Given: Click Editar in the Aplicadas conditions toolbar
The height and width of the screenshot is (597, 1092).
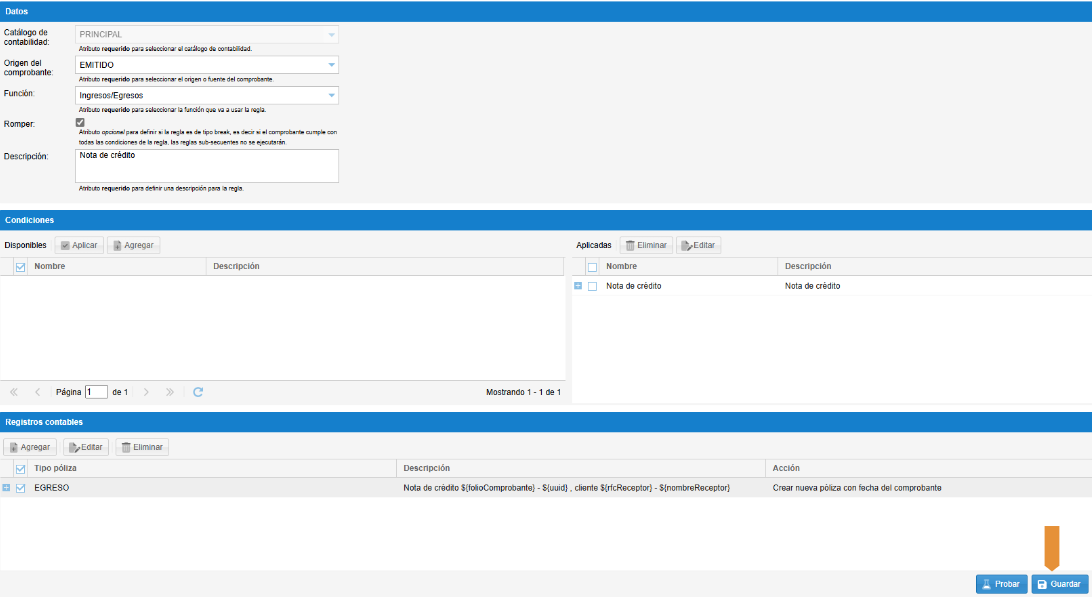Looking at the screenshot, I should pyautogui.click(x=698, y=245).
